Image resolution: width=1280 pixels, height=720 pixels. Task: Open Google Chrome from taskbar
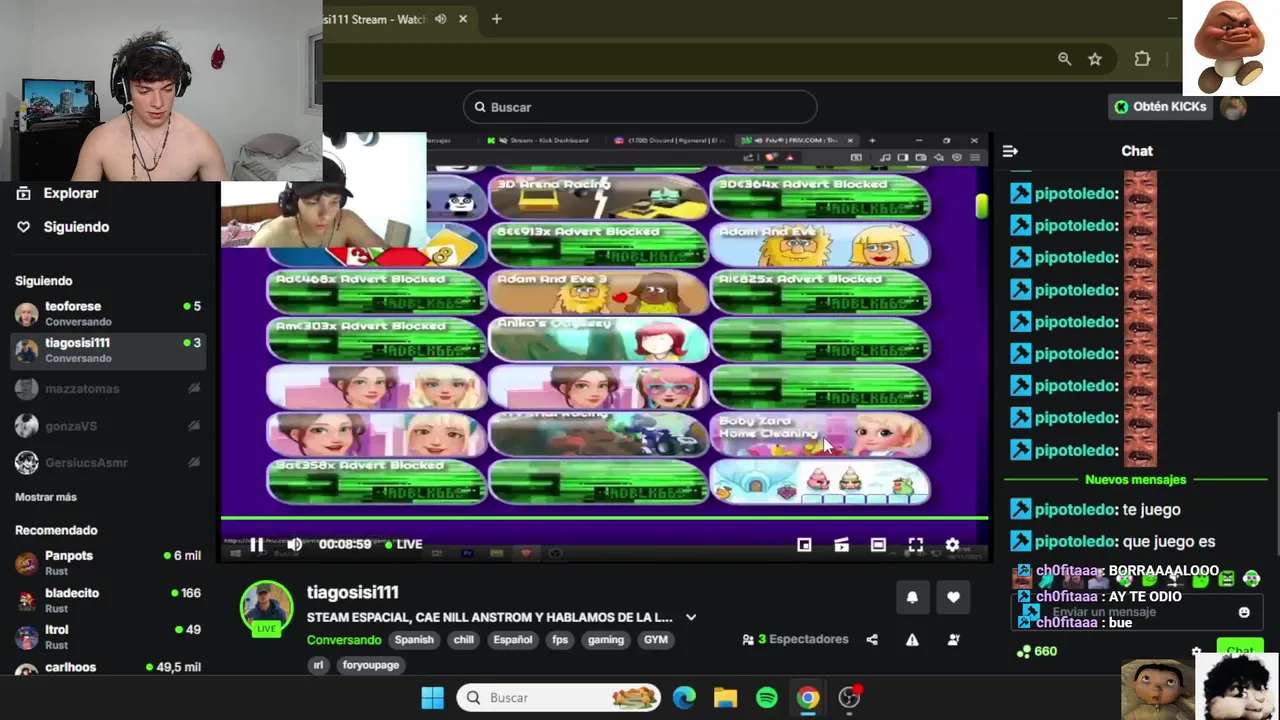[x=808, y=698]
